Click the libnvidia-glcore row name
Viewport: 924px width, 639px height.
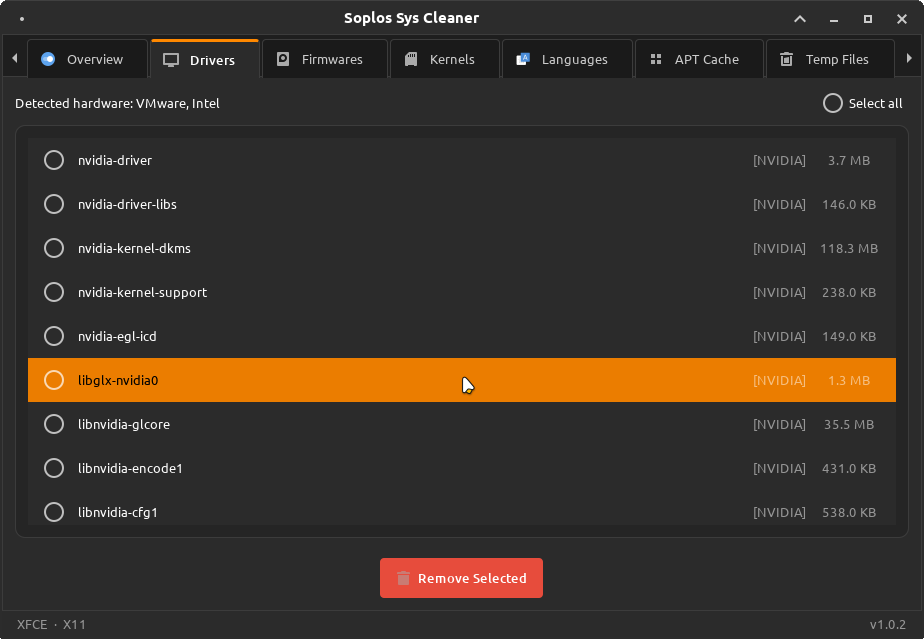point(124,424)
